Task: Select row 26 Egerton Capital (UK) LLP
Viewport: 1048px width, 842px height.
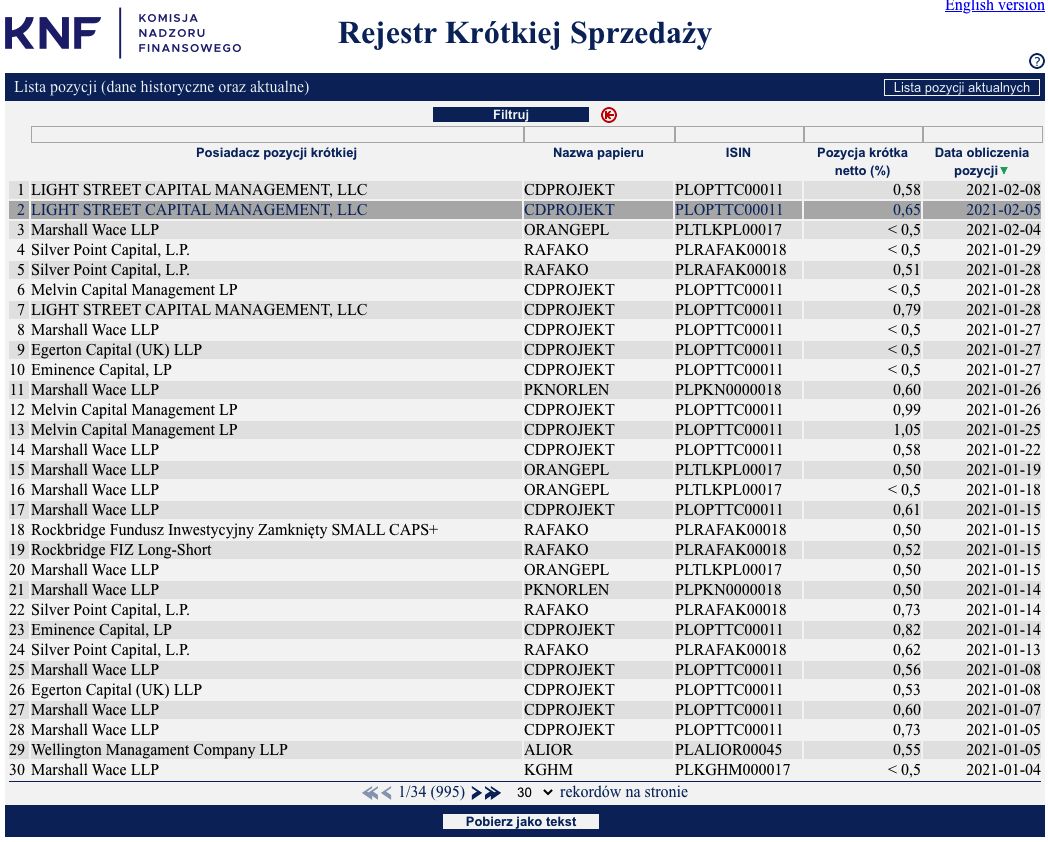Action: coord(525,690)
